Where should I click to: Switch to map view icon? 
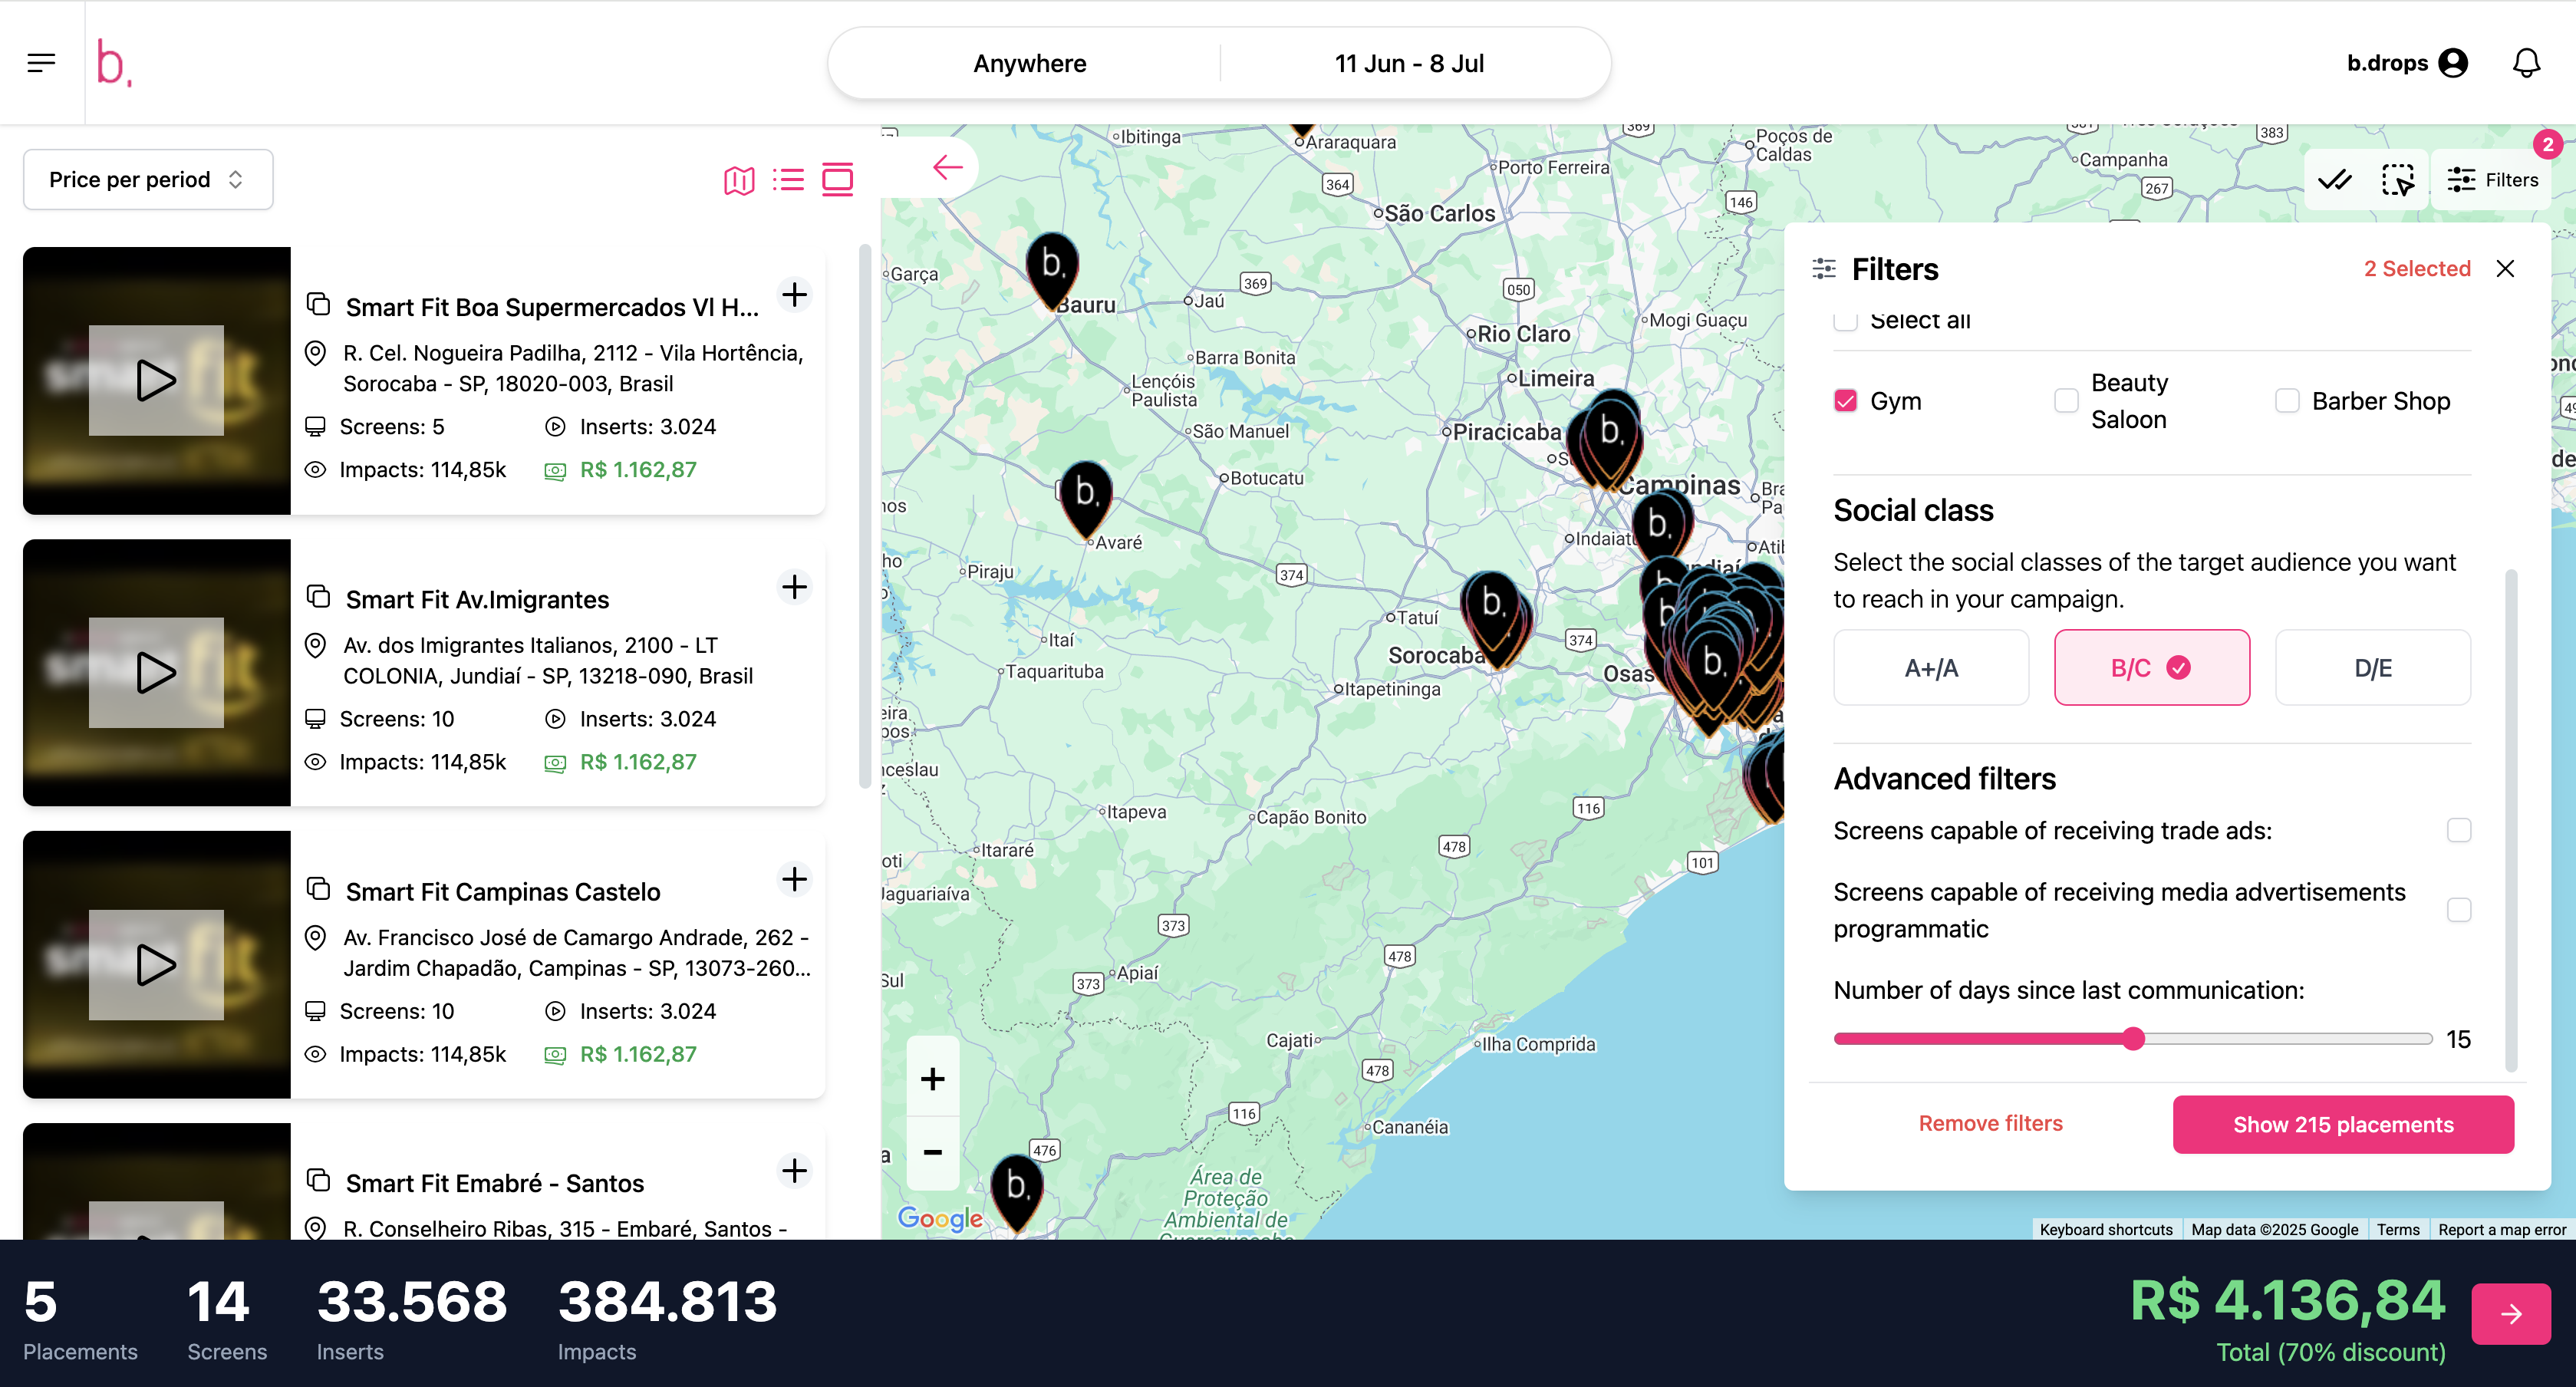click(739, 180)
